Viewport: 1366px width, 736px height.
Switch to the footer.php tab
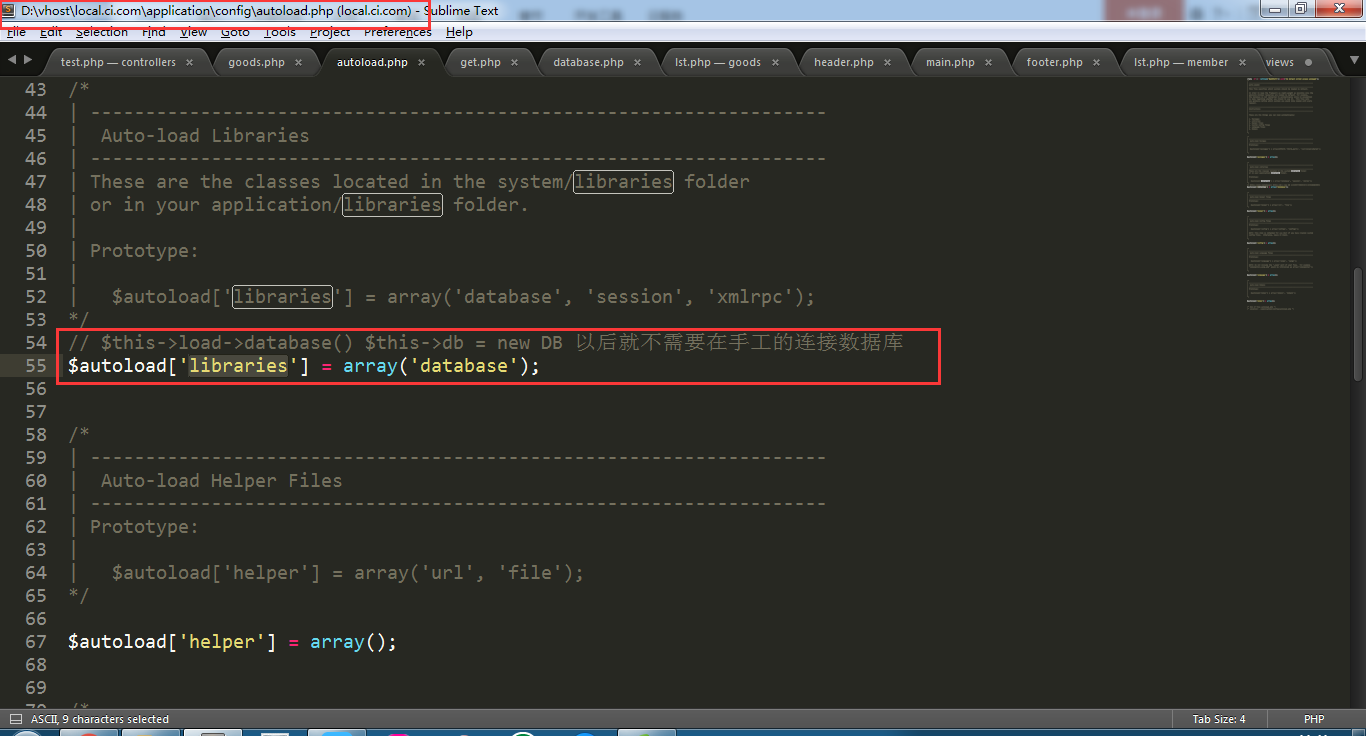[1054, 62]
